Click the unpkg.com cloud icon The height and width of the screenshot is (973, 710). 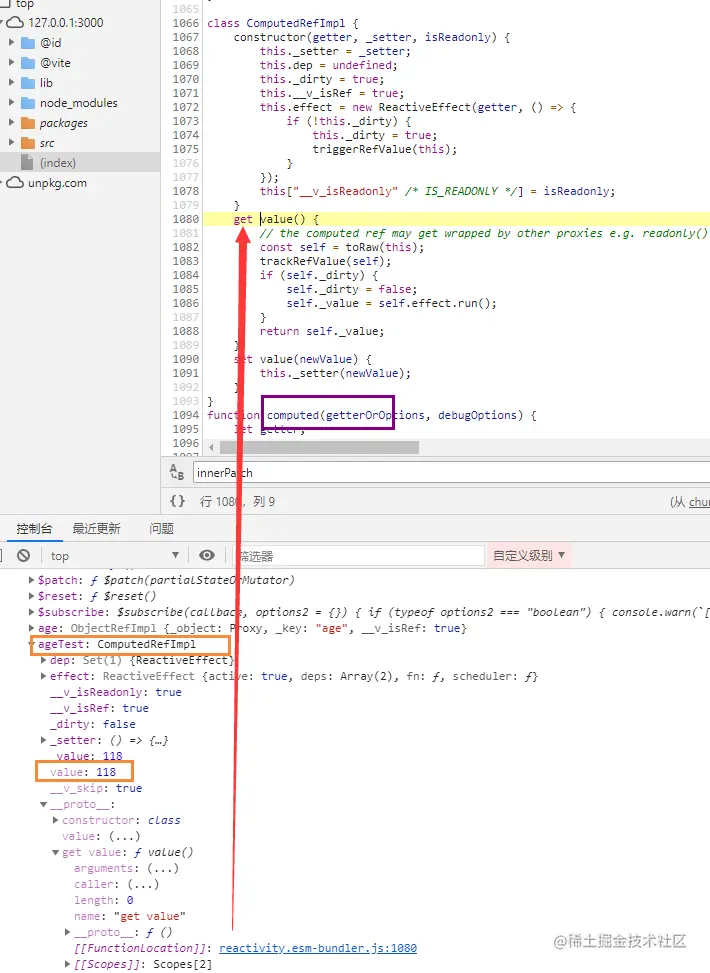[x=15, y=183]
